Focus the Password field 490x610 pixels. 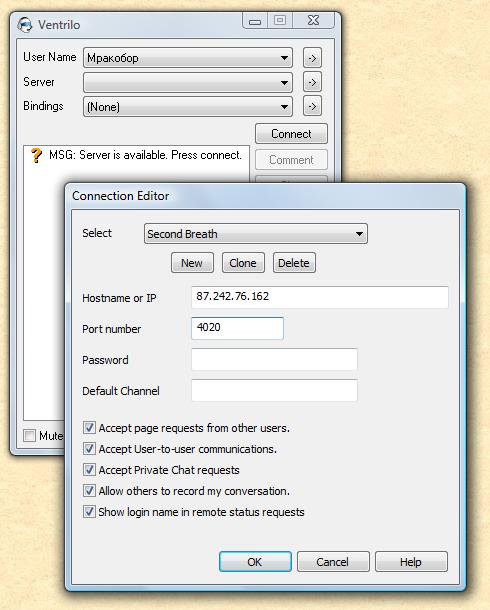(x=274, y=359)
